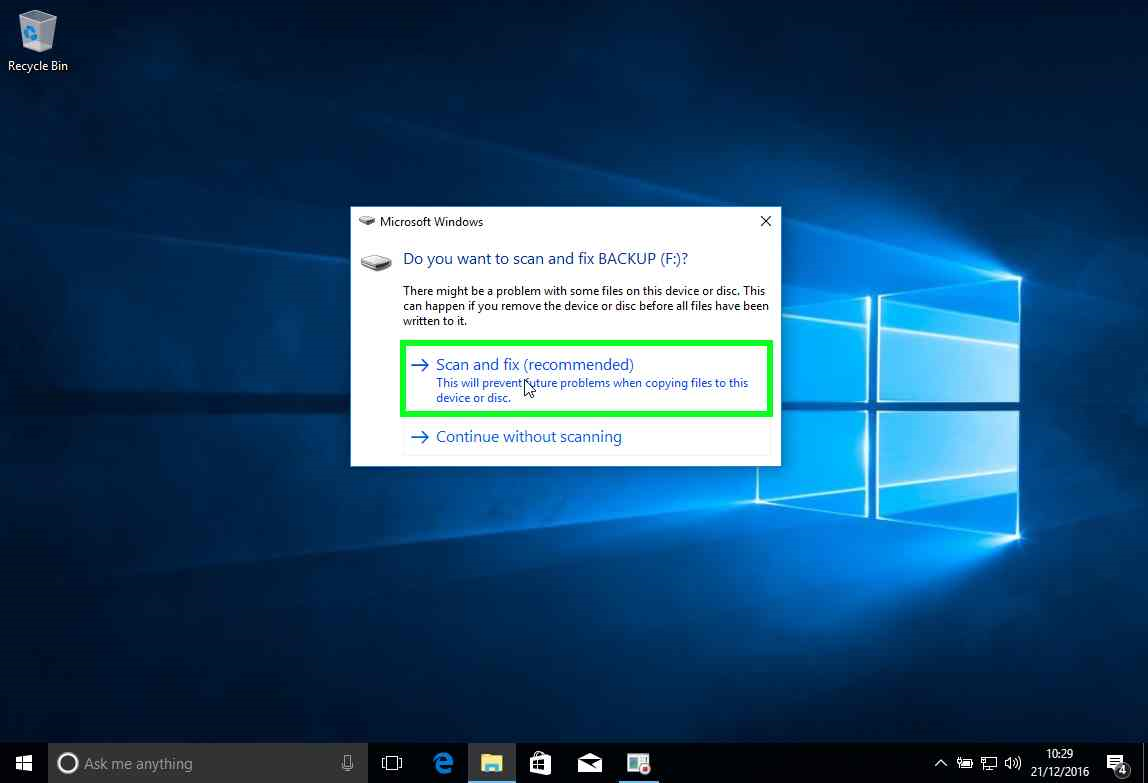This screenshot has height=783, width=1148.
Task: Click the dialog title bar drive icon
Action: tap(367, 220)
